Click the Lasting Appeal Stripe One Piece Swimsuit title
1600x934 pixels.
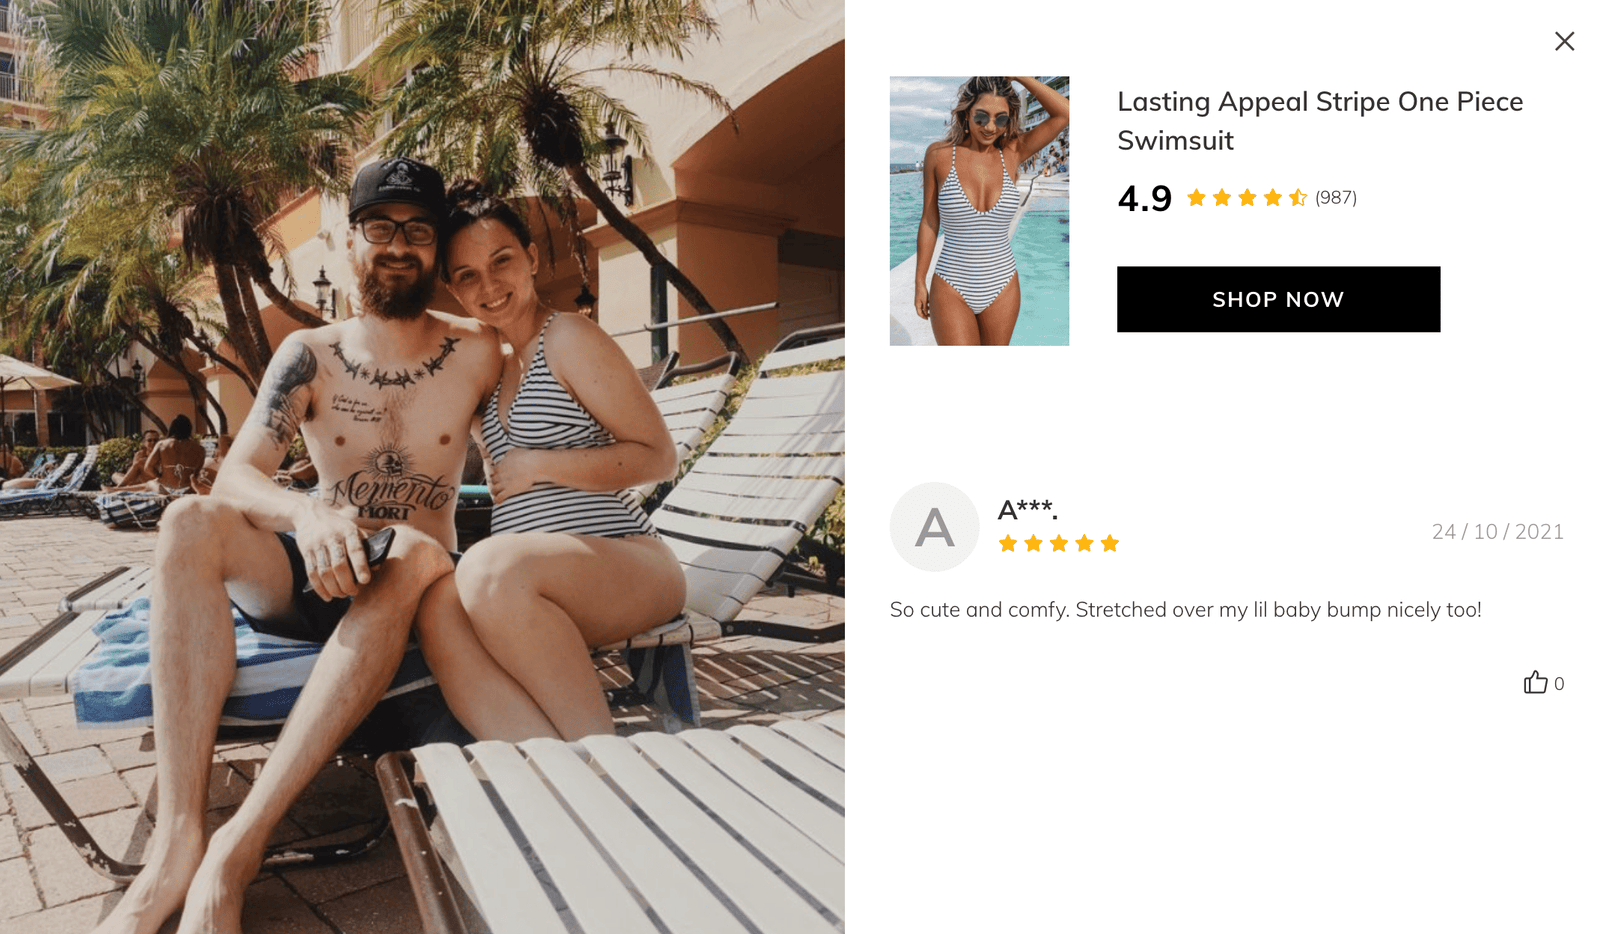coord(1320,121)
